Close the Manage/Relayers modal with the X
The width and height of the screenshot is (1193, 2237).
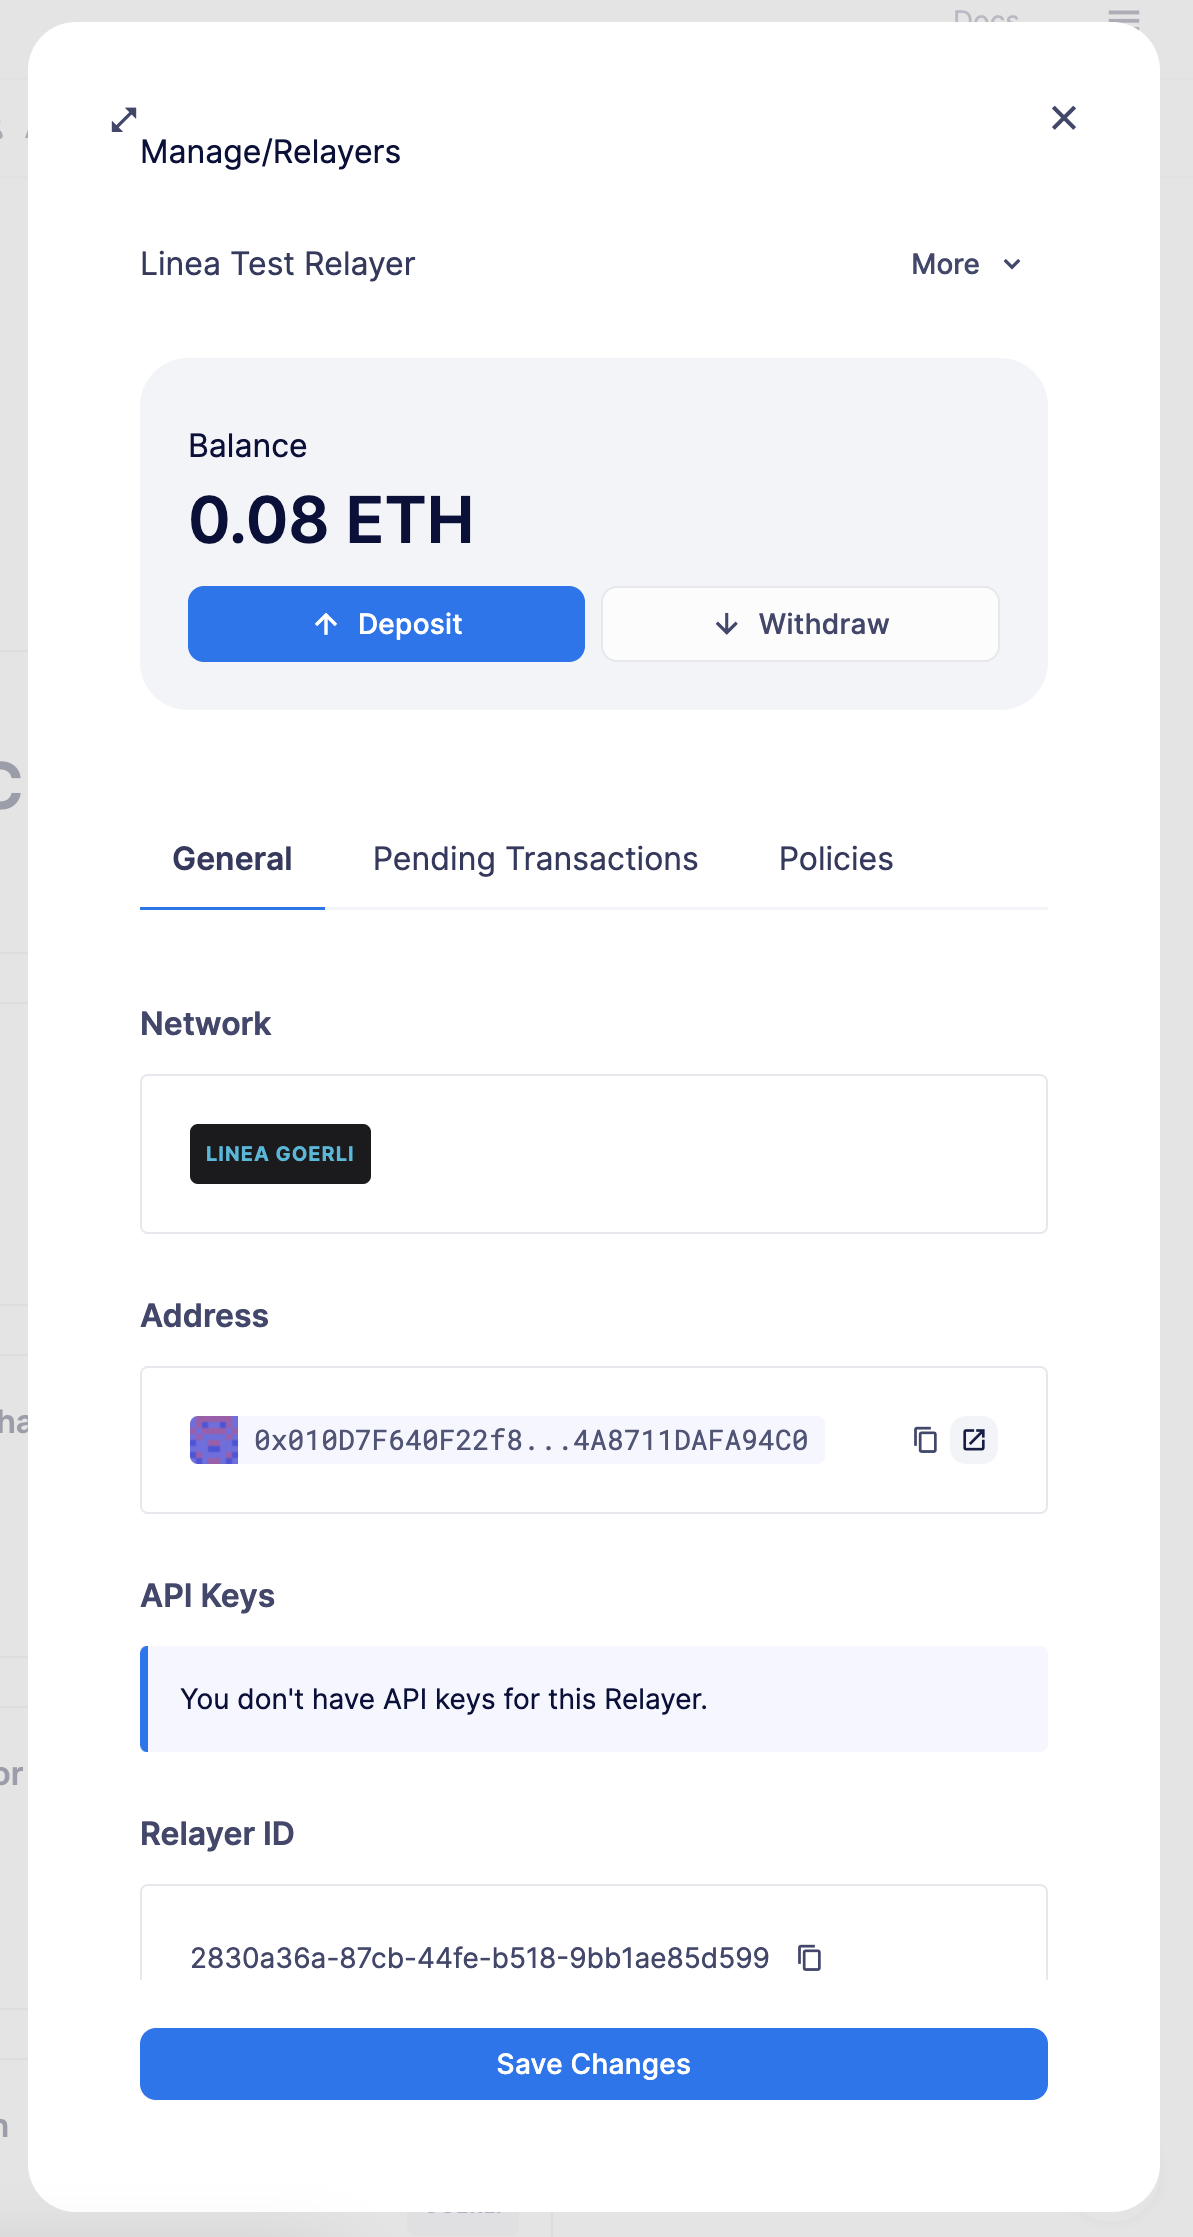(1063, 118)
